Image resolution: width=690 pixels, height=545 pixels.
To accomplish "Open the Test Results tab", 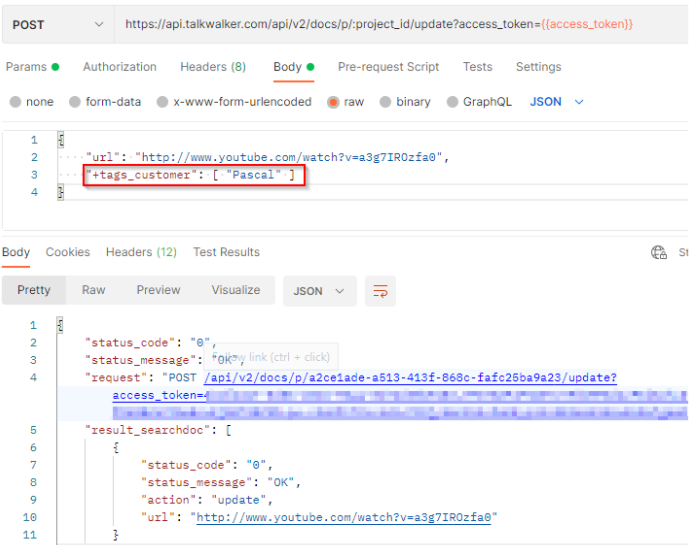I will [x=227, y=252].
